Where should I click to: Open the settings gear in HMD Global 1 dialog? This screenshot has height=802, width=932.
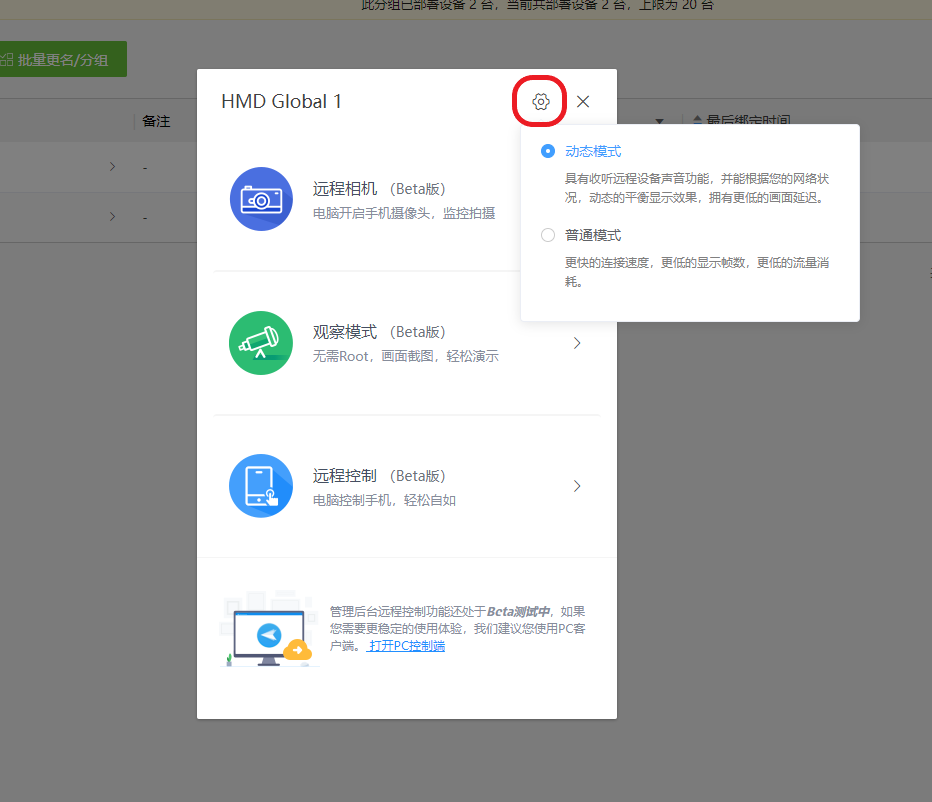540,102
